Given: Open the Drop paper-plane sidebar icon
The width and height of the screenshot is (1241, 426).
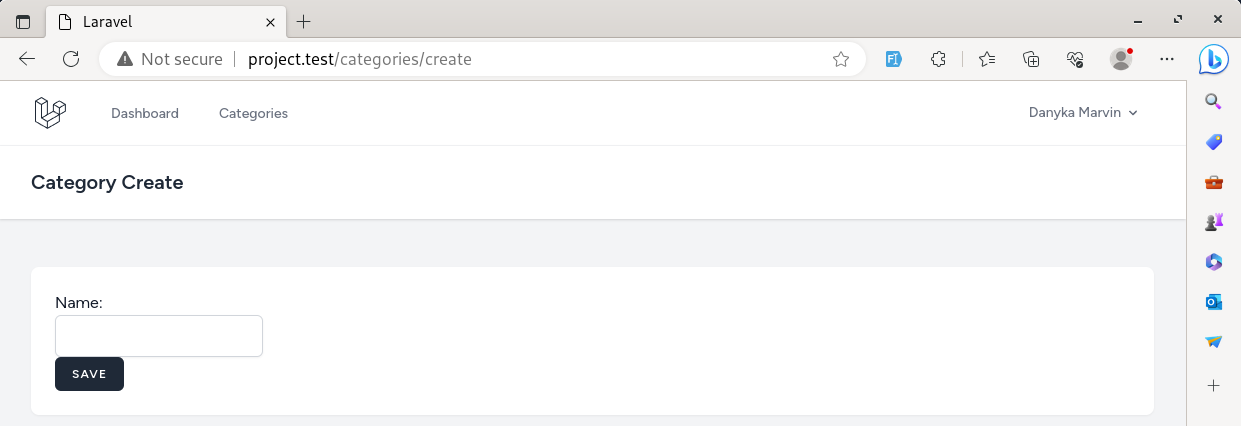Looking at the screenshot, I should [1213, 342].
